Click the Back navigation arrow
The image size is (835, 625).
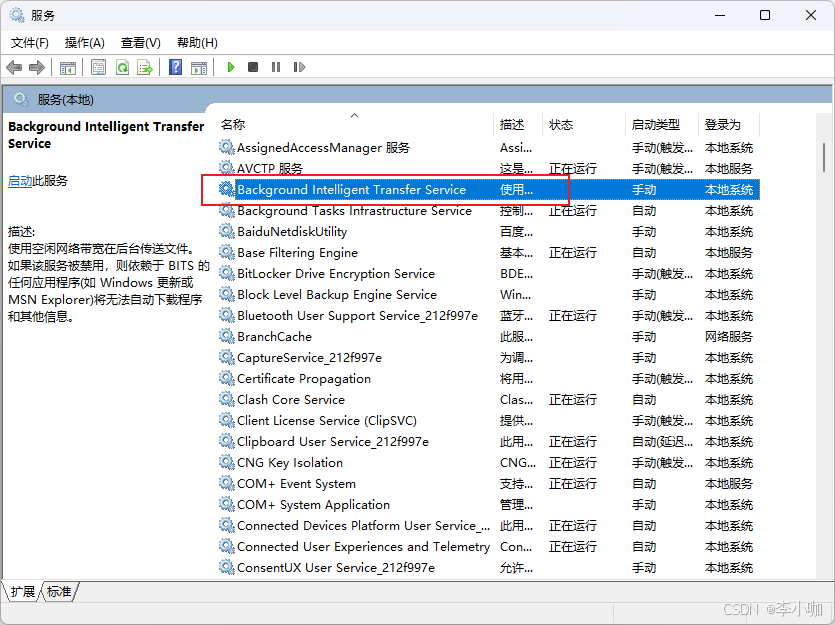click(x=14, y=67)
